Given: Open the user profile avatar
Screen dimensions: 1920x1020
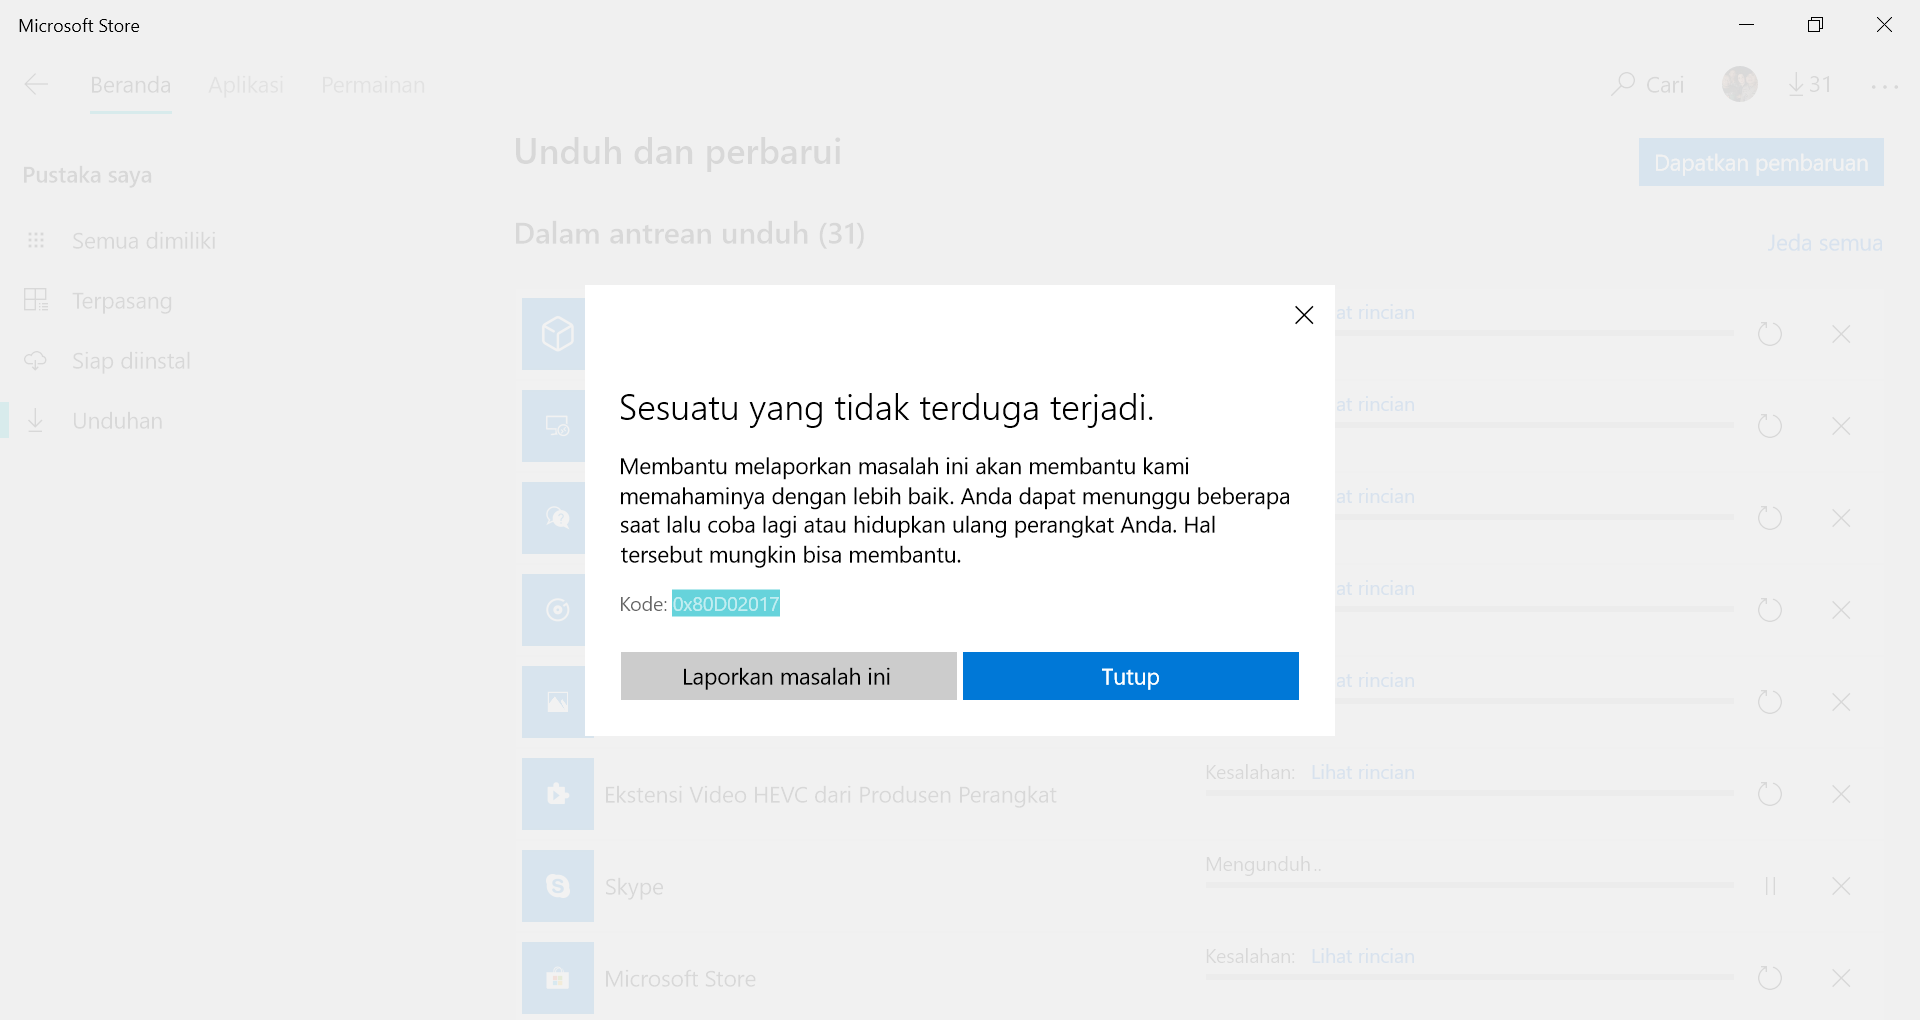Looking at the screenshot, I should pos(1740,84).
